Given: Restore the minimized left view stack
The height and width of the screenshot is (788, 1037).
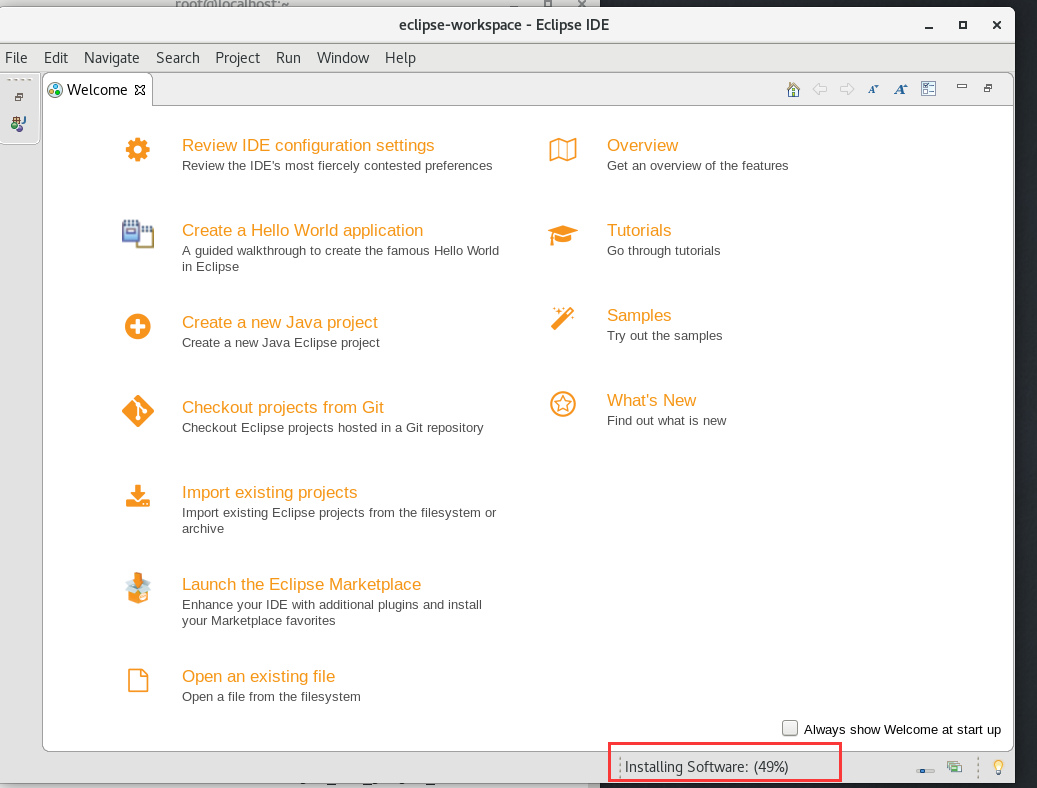Looking at the screenshot, I should point(19,97).
